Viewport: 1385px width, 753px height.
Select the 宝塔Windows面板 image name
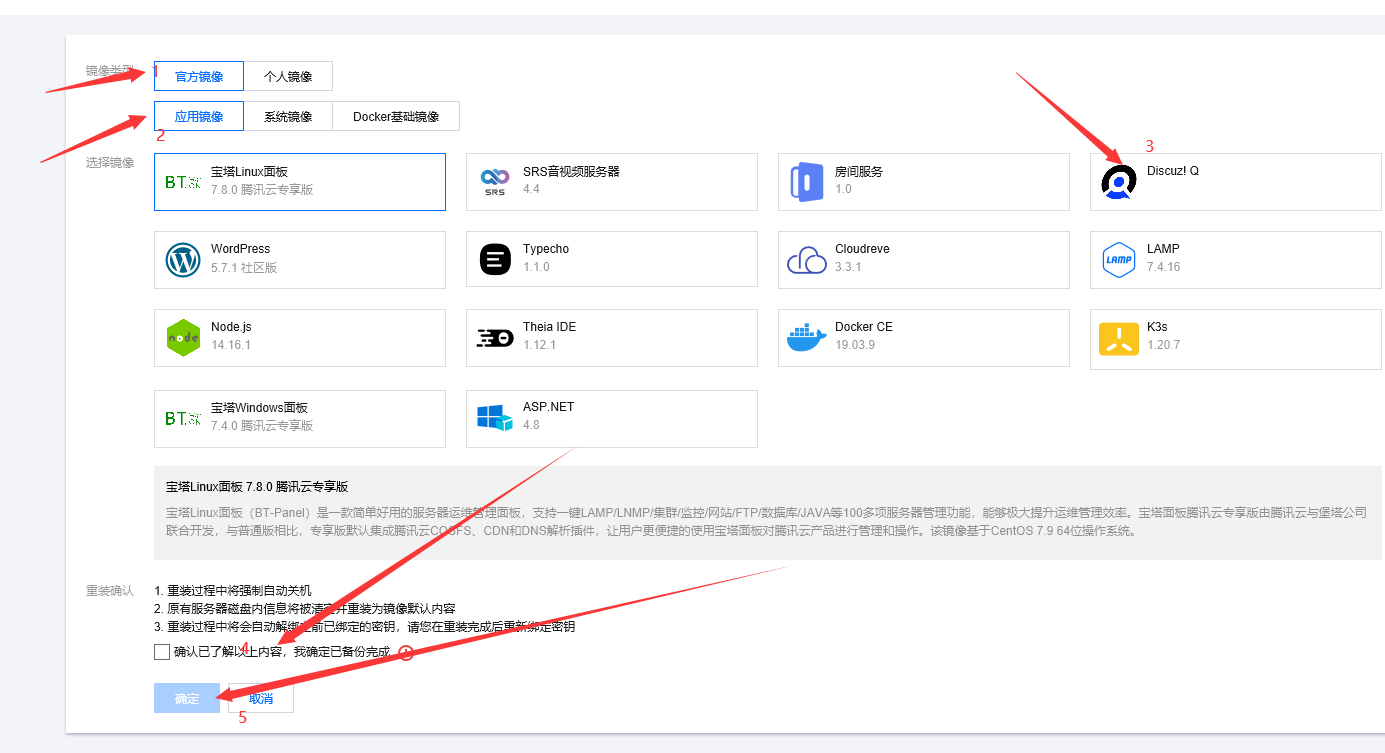(x=259, y=408)
